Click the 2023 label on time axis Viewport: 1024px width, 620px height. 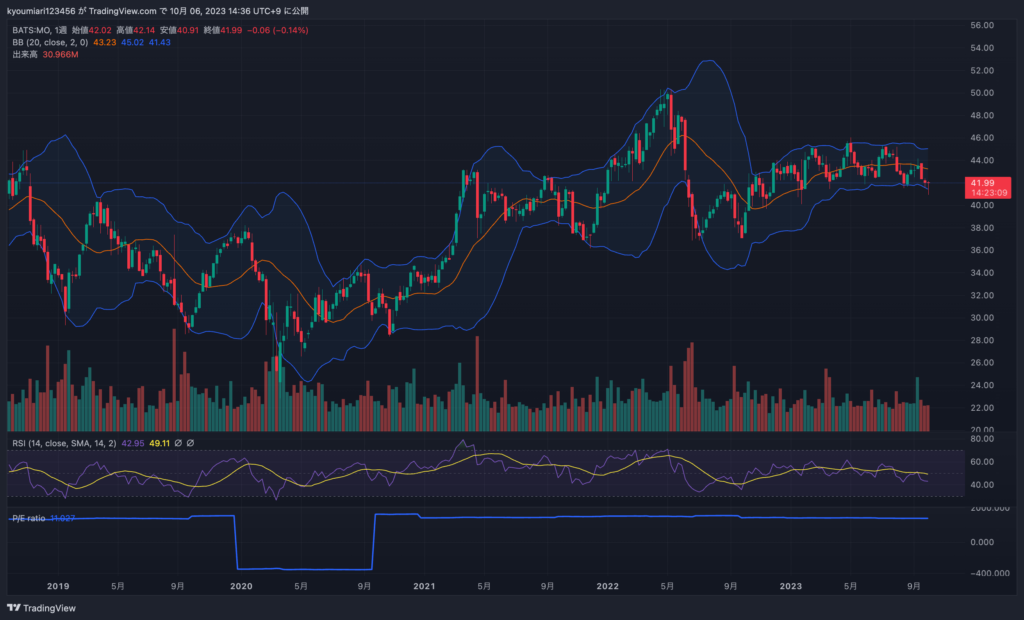coord(790,586)
